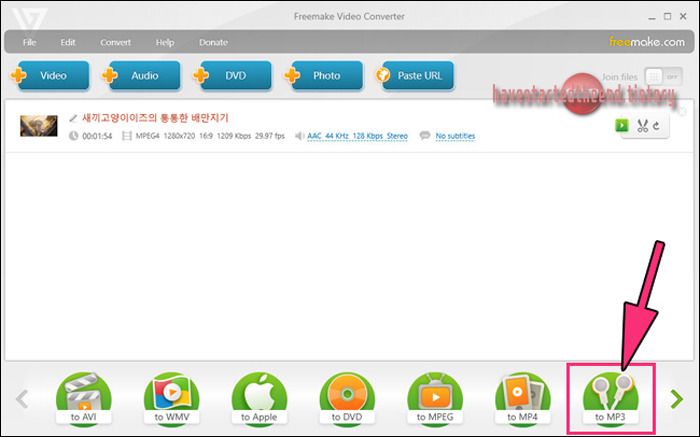Open the scissors cut editor

point(642,126)
